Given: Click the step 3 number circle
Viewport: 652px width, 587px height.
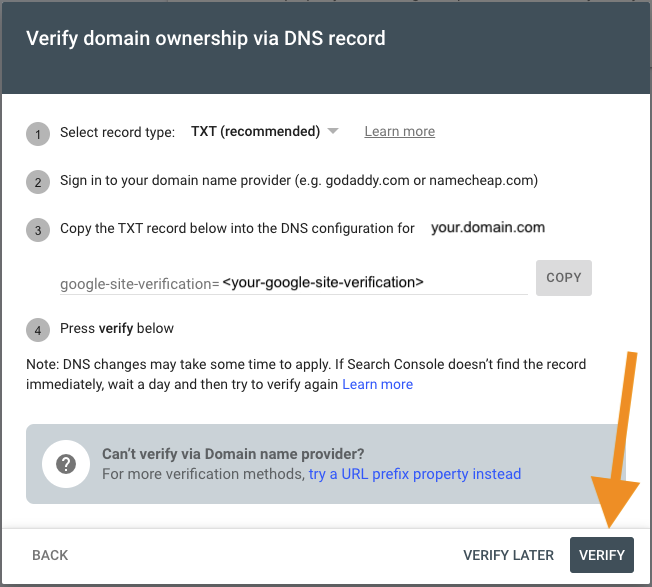Looking at the screenshot, I should click(38, 230).
